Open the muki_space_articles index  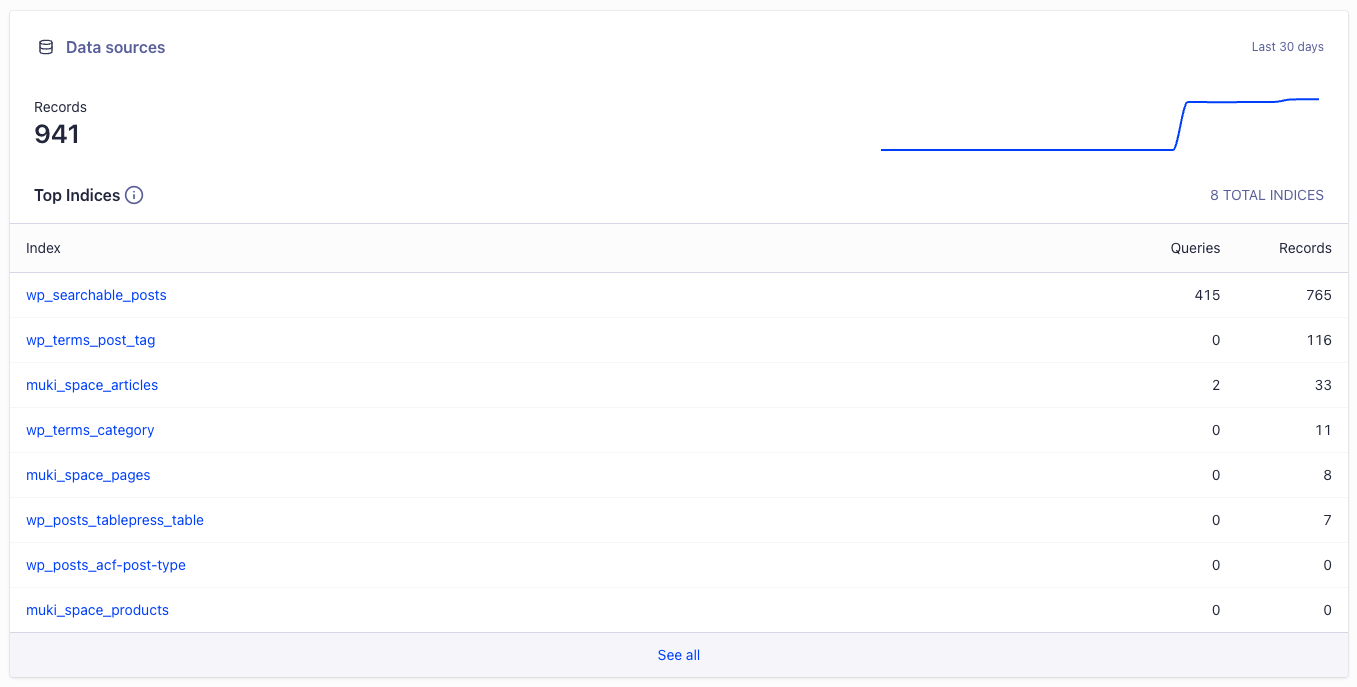tap(92, 385)
